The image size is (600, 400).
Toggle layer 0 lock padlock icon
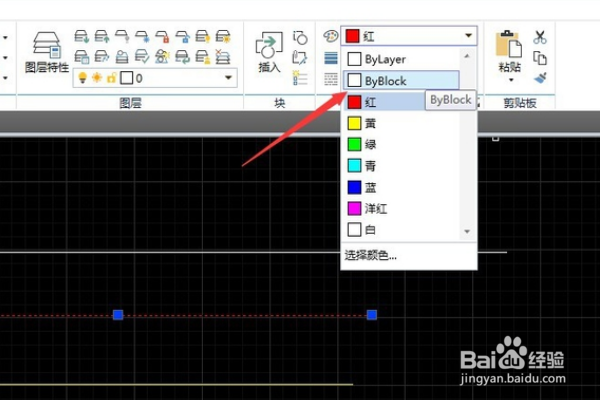111,78
